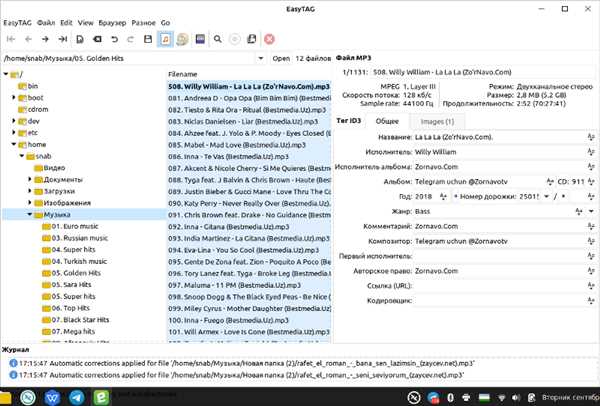
Task: Select the 05. Golden Hits folder
Action: [76, 273]
